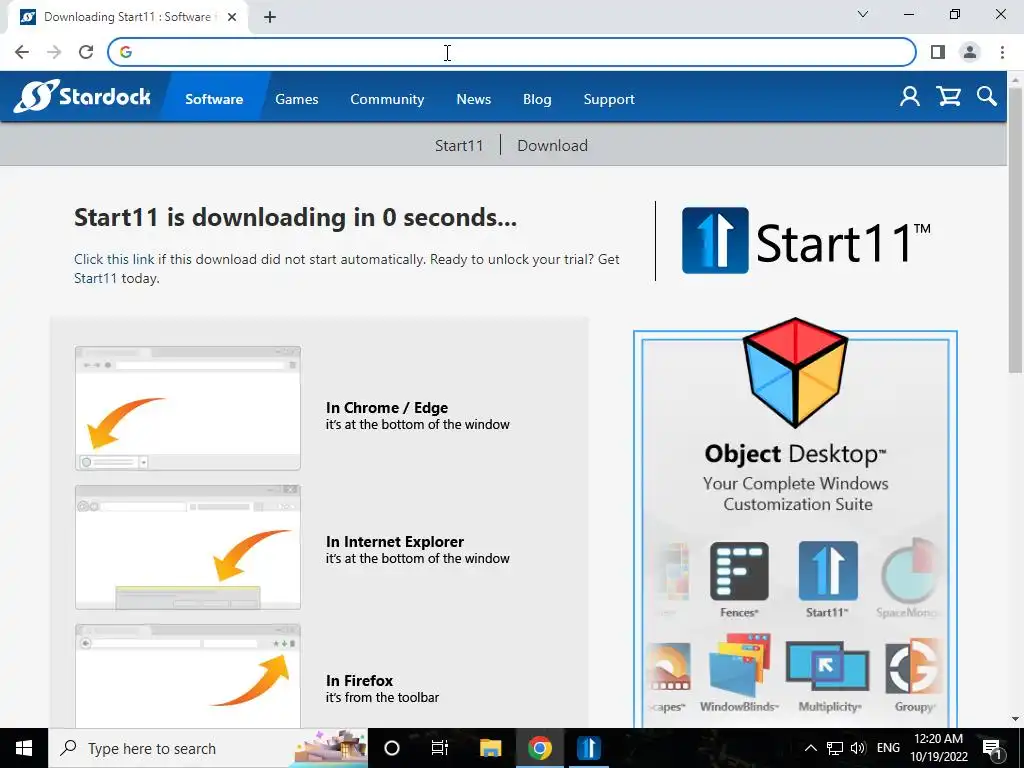Click the Chrome / Edge instruction thumbnail

tap(188, 408)
